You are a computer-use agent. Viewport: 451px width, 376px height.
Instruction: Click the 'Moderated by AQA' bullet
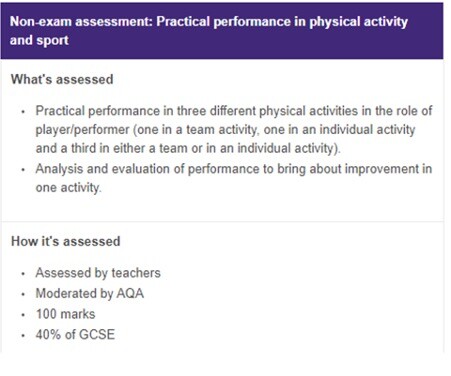pos(90,293)
